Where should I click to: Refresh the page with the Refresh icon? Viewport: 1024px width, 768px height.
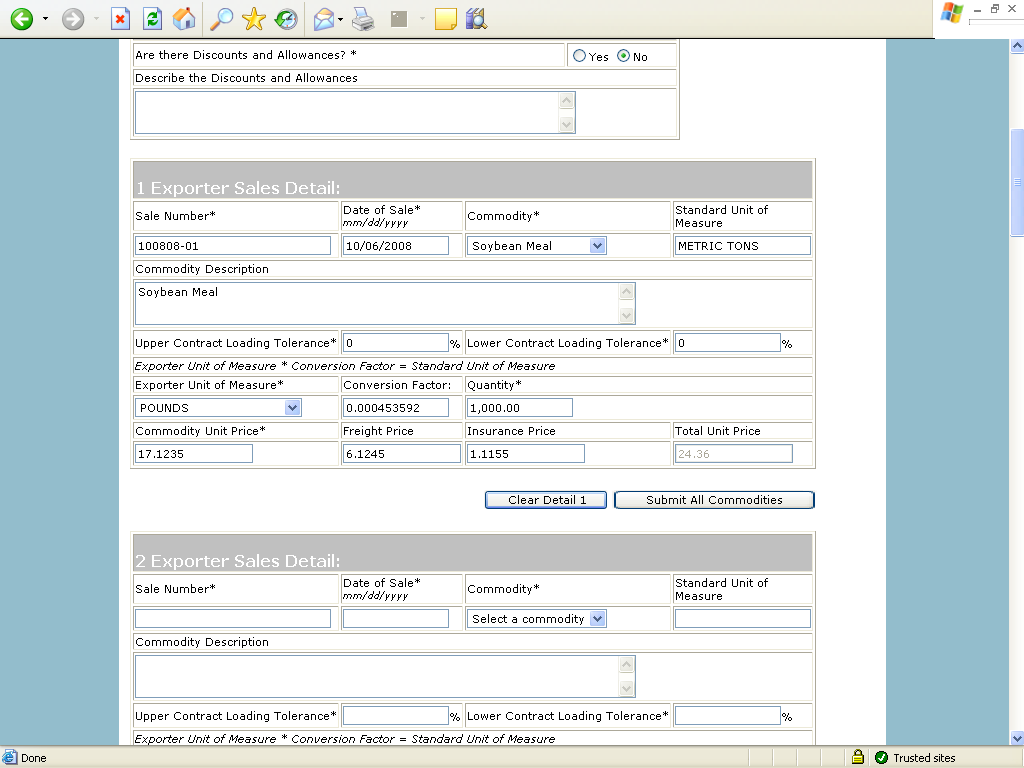[152, 18]
